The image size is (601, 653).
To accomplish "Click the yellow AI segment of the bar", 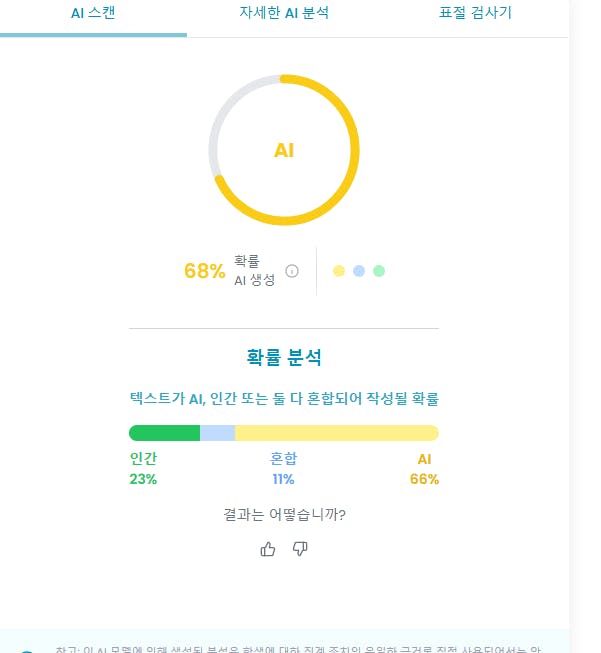I will pyautogui.click(x=336, y=433).
